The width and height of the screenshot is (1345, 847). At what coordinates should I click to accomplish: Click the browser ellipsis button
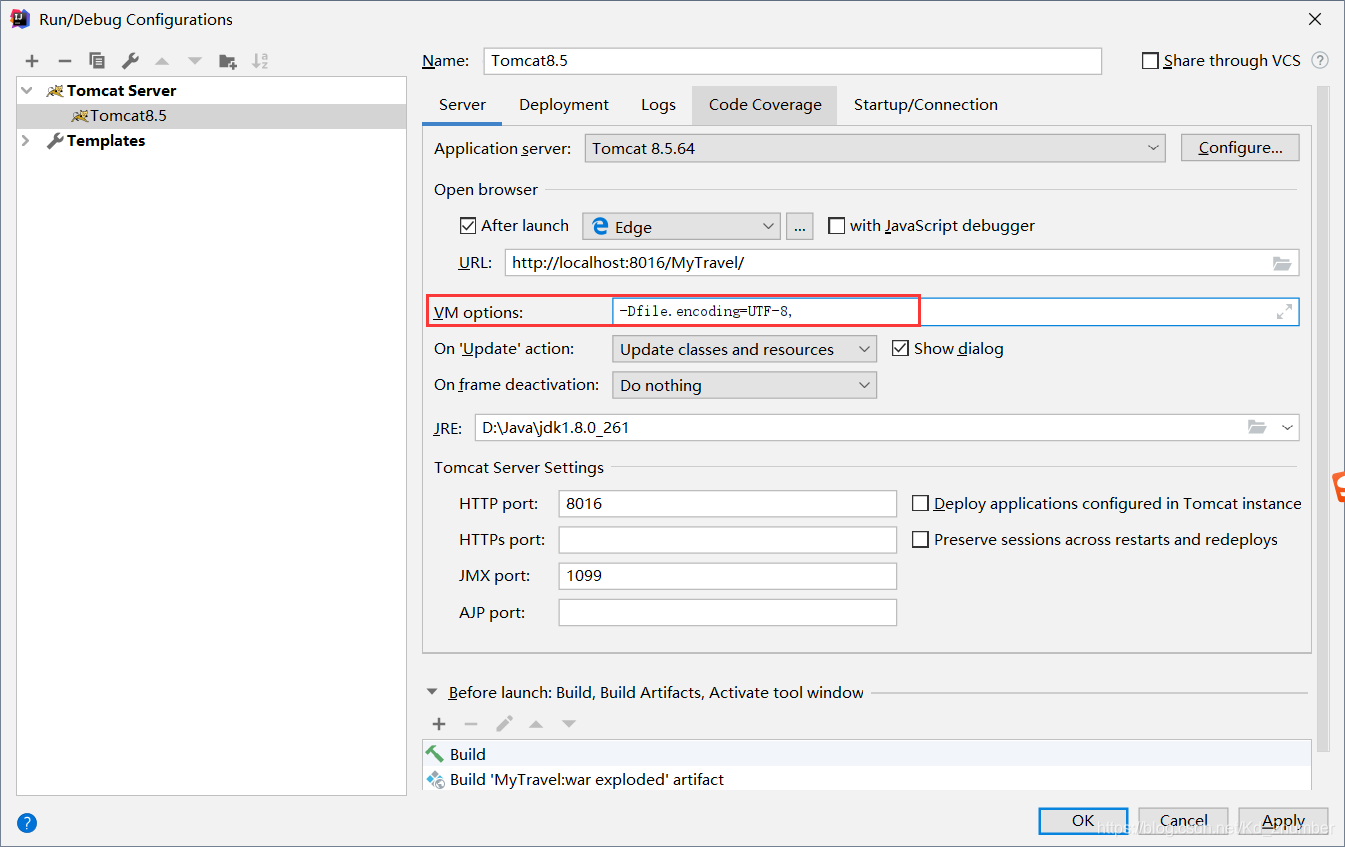800,226
